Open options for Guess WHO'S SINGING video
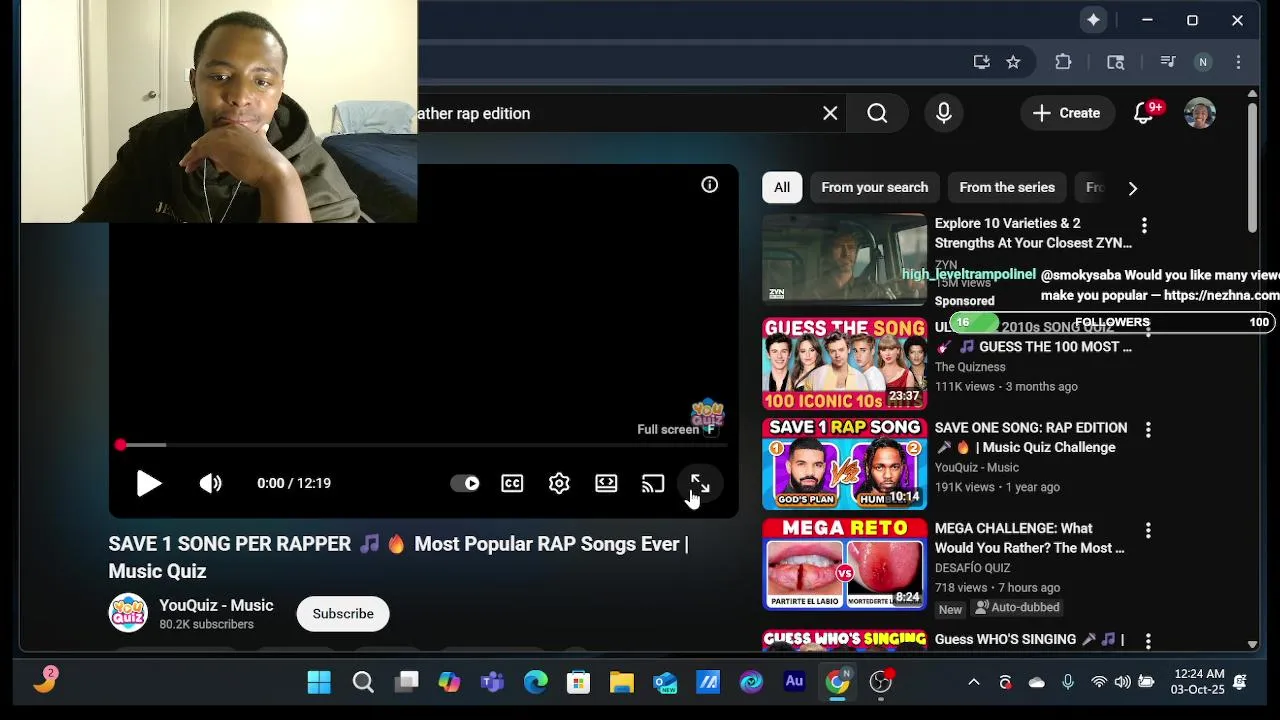 1148,641
